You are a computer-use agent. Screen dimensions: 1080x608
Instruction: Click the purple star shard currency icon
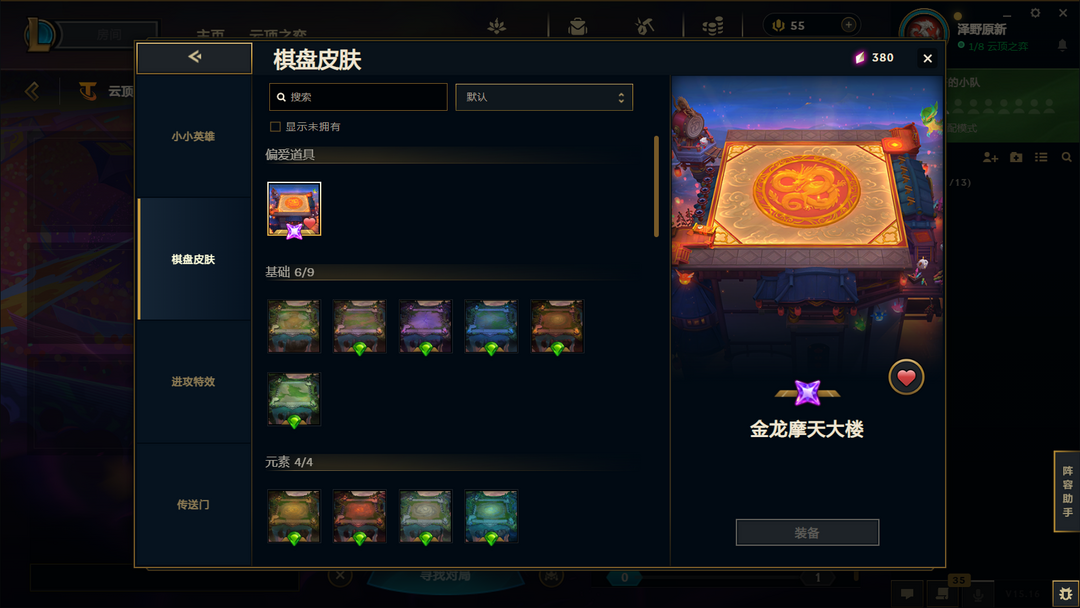click(x=860, y=58)
